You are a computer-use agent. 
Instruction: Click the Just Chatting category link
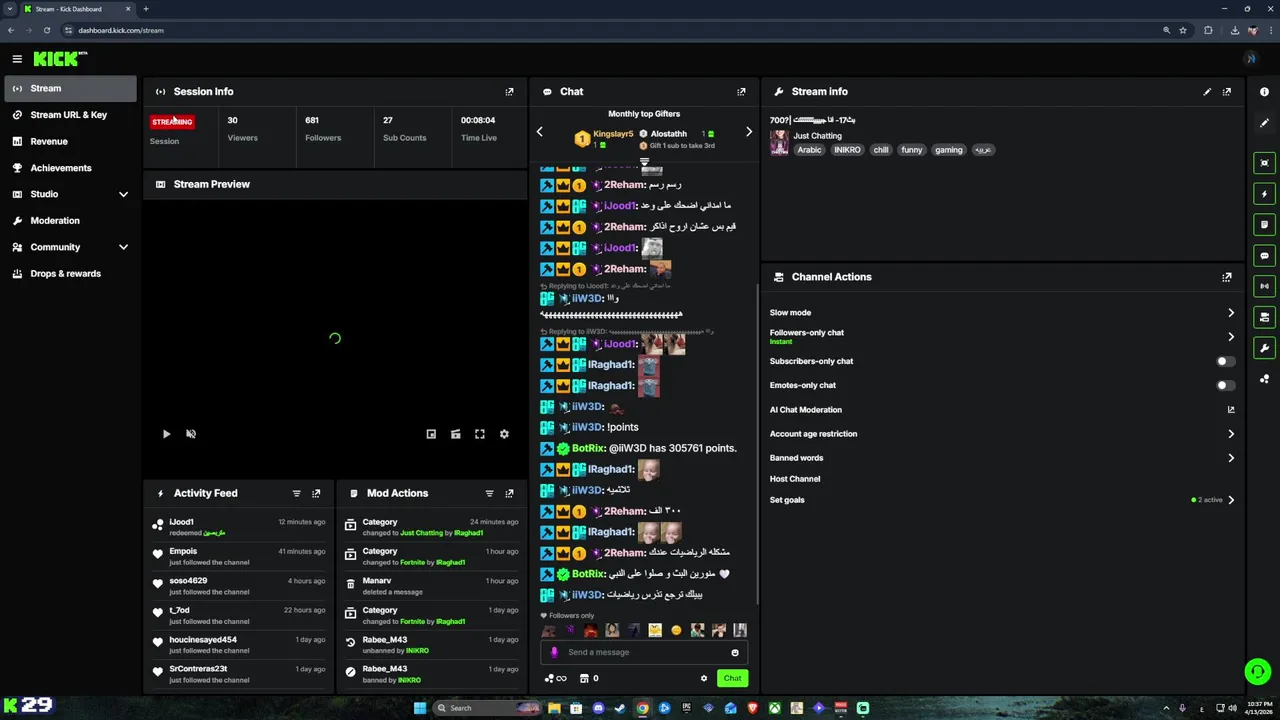[x=817, y=136]
